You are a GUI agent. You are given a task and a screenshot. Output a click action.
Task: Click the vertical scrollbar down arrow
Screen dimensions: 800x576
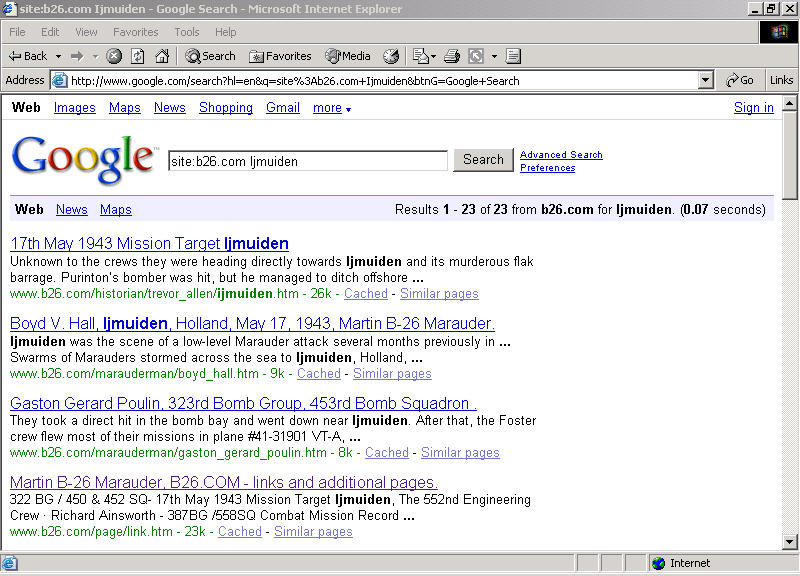pos(789,542)
